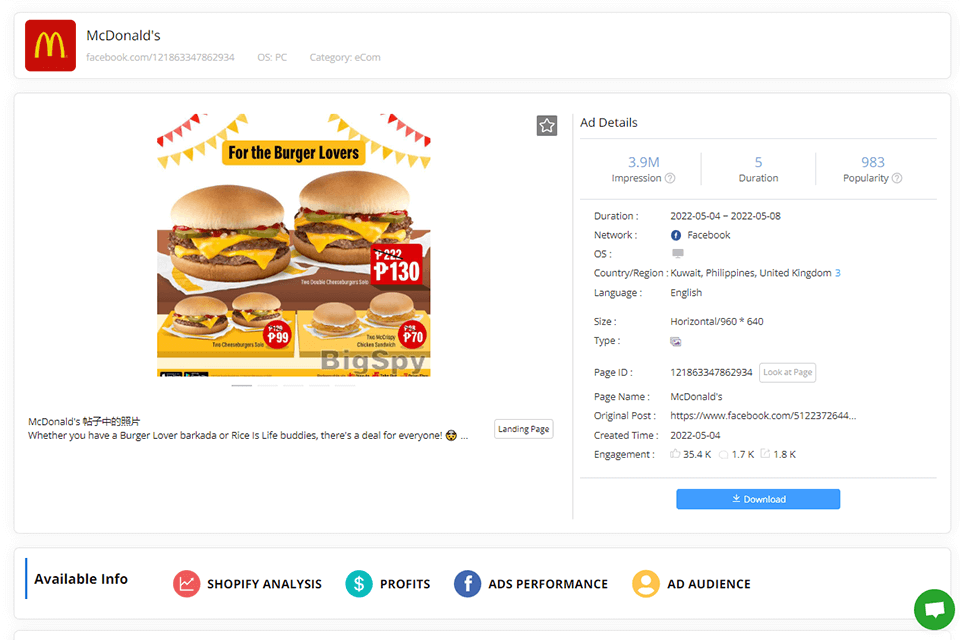Open the green chat support bubble

[x=934, y=609]
